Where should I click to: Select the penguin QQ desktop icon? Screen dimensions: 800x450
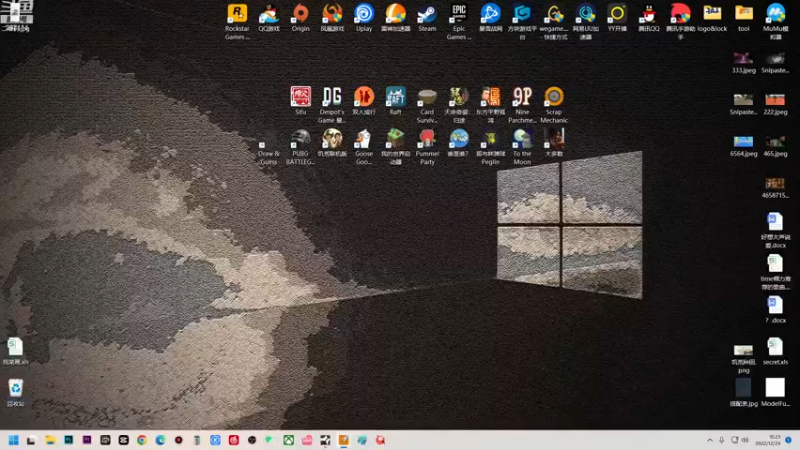(649, 17)
